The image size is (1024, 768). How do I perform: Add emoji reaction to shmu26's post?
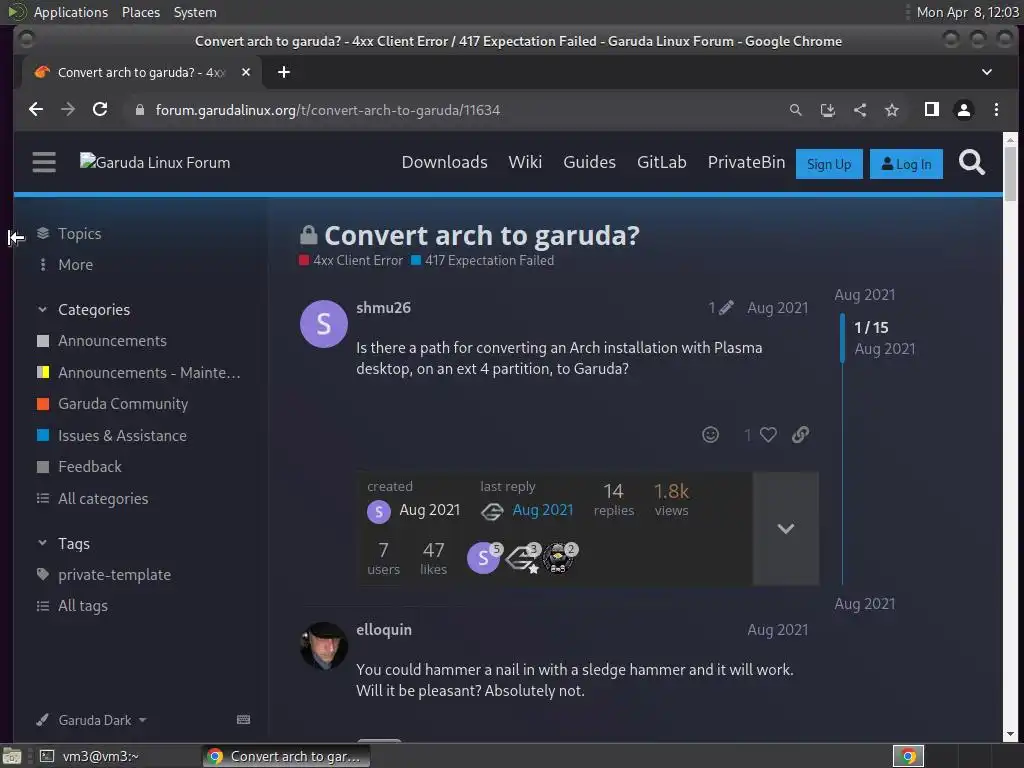point(711,434)
